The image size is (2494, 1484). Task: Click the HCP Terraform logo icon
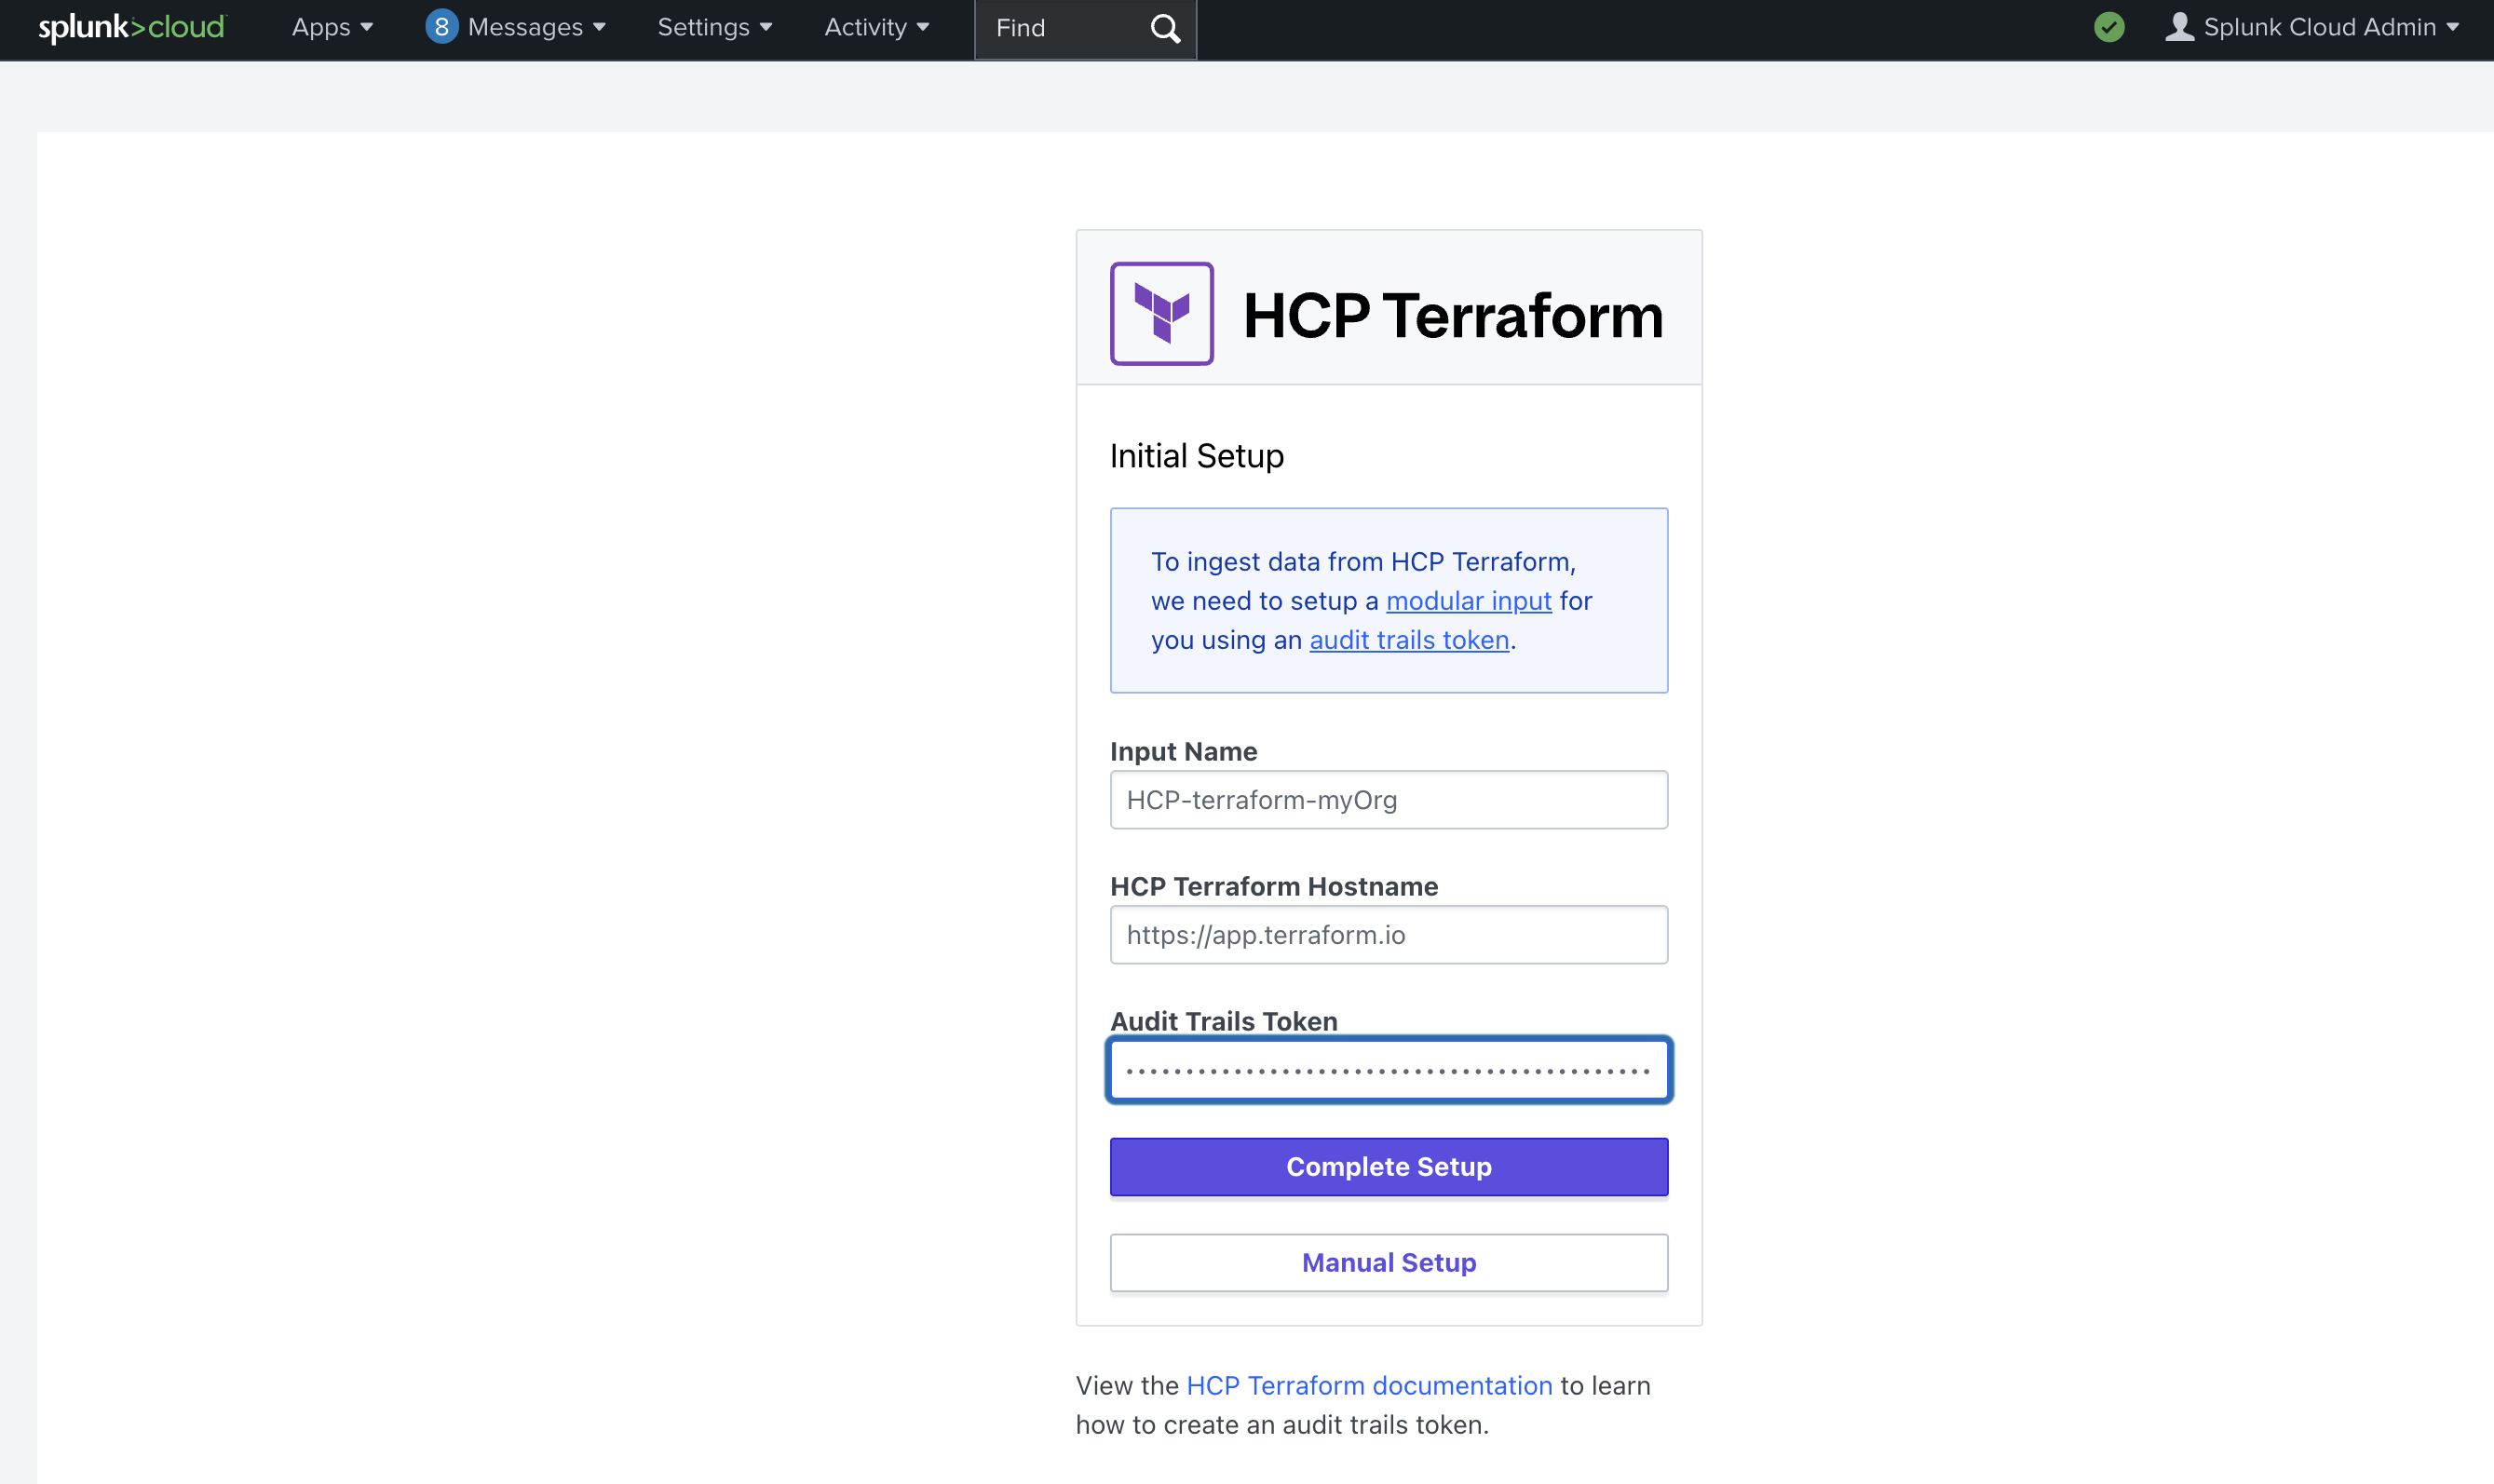point(1161,314)
